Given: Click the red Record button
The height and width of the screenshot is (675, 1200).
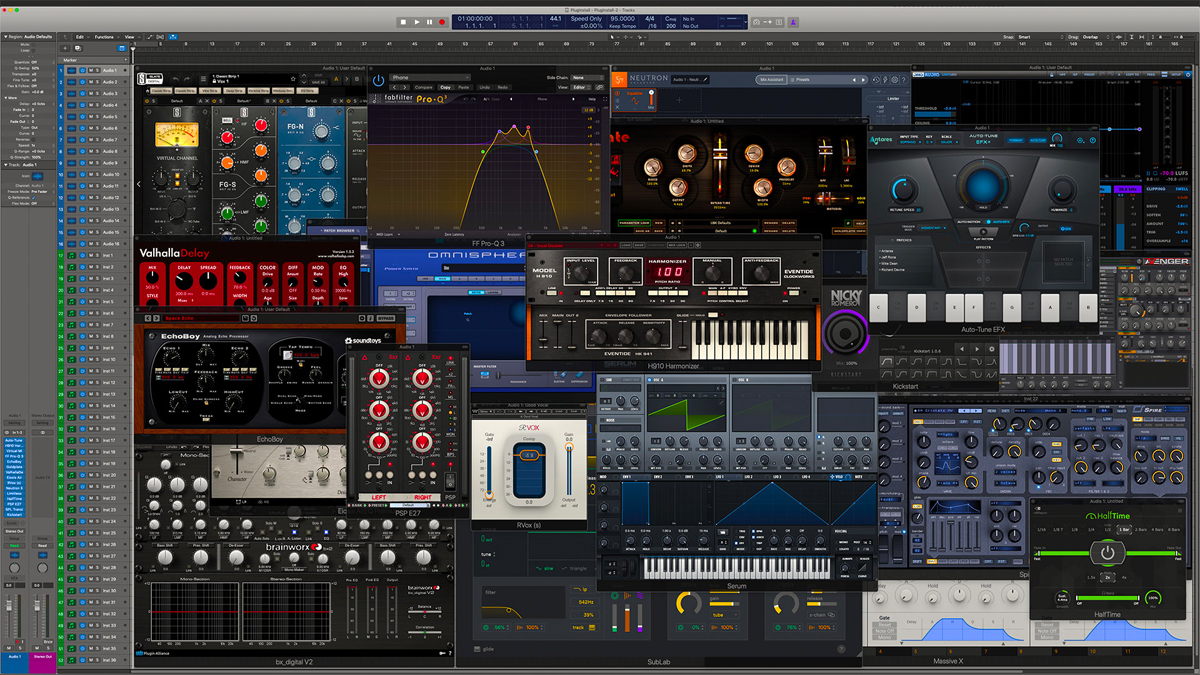Looking at the screenshot, I should pyautogui.click(x=442, y=21).
